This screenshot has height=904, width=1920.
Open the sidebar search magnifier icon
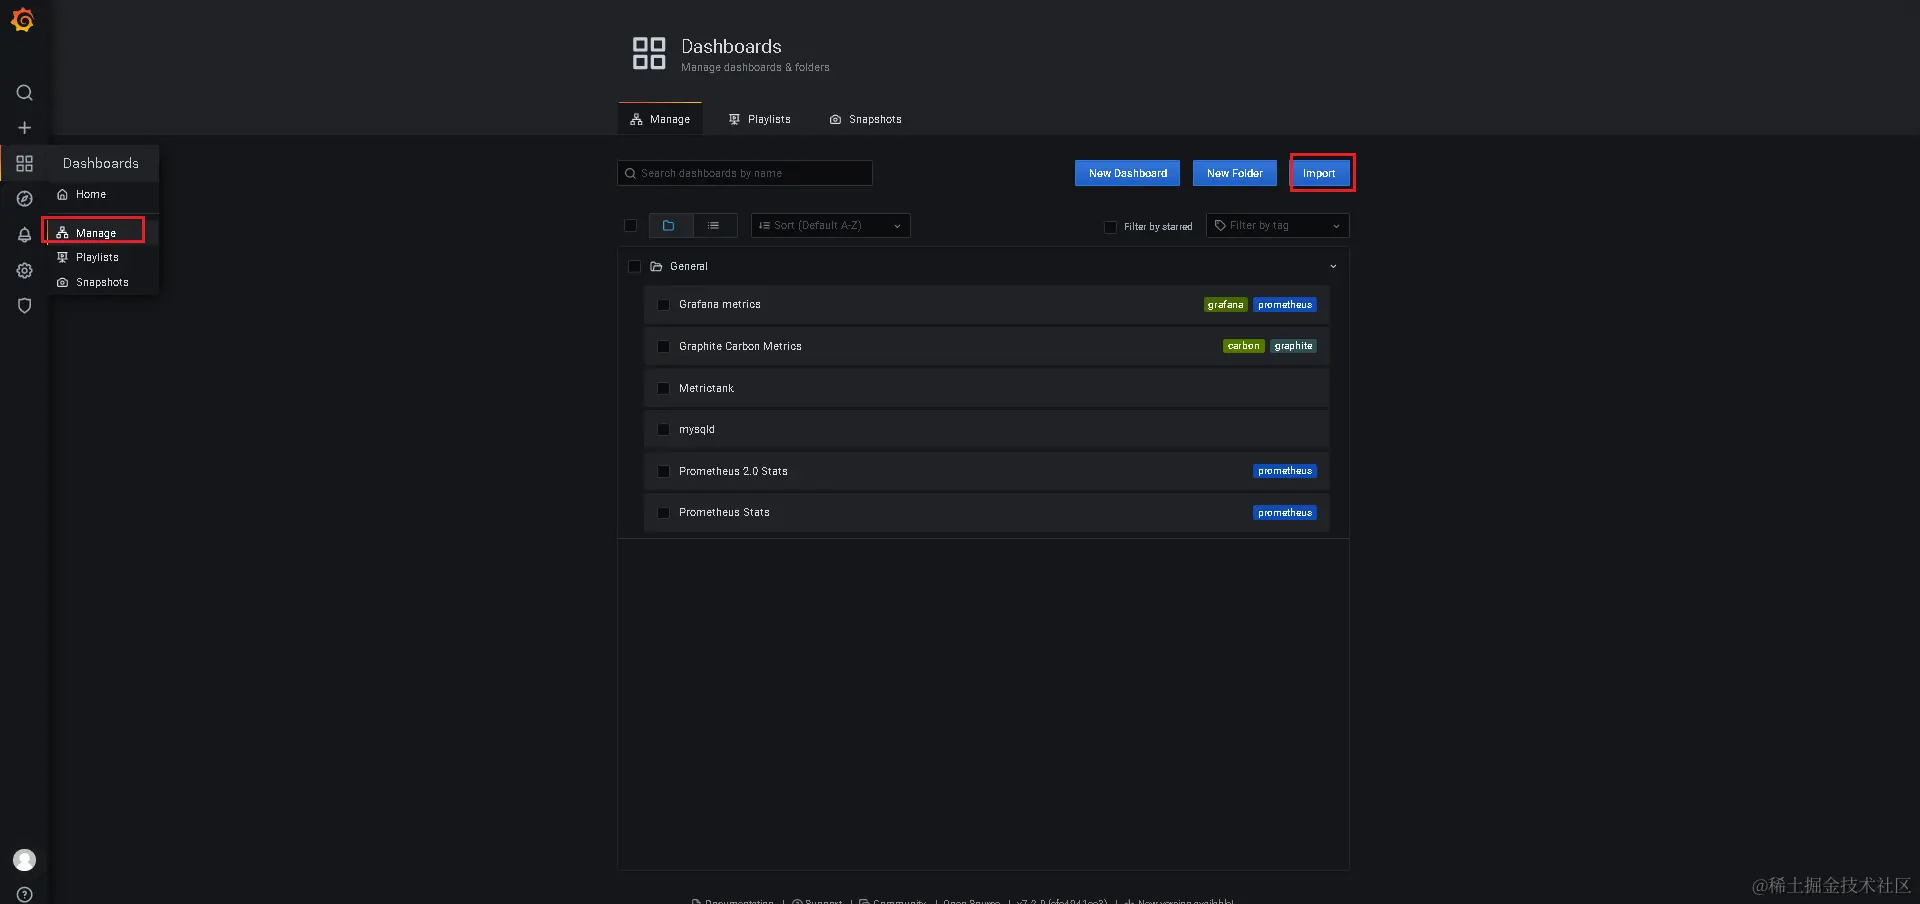click(x=25, y=93)
